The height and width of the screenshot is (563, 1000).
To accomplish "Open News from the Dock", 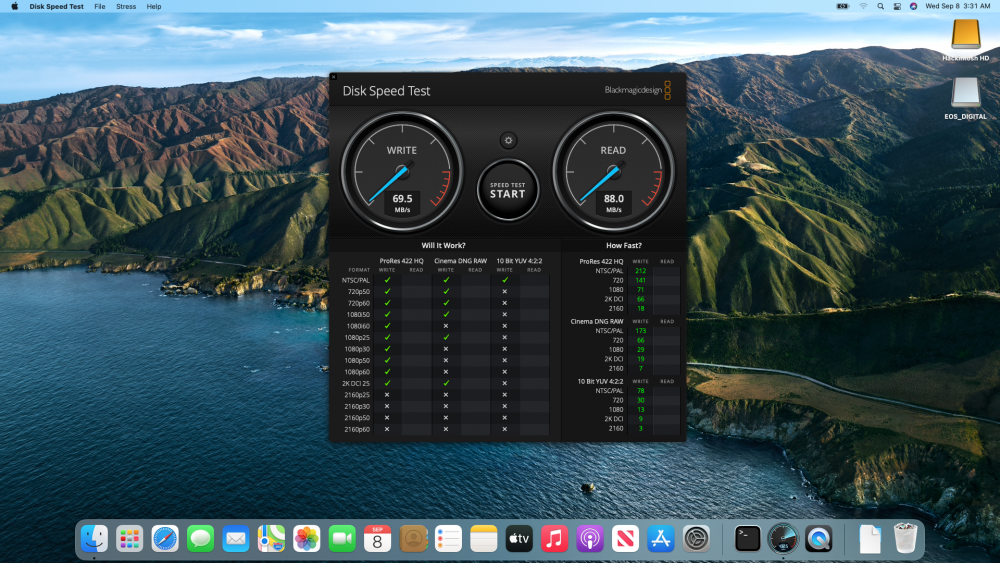I will [625, 539].
